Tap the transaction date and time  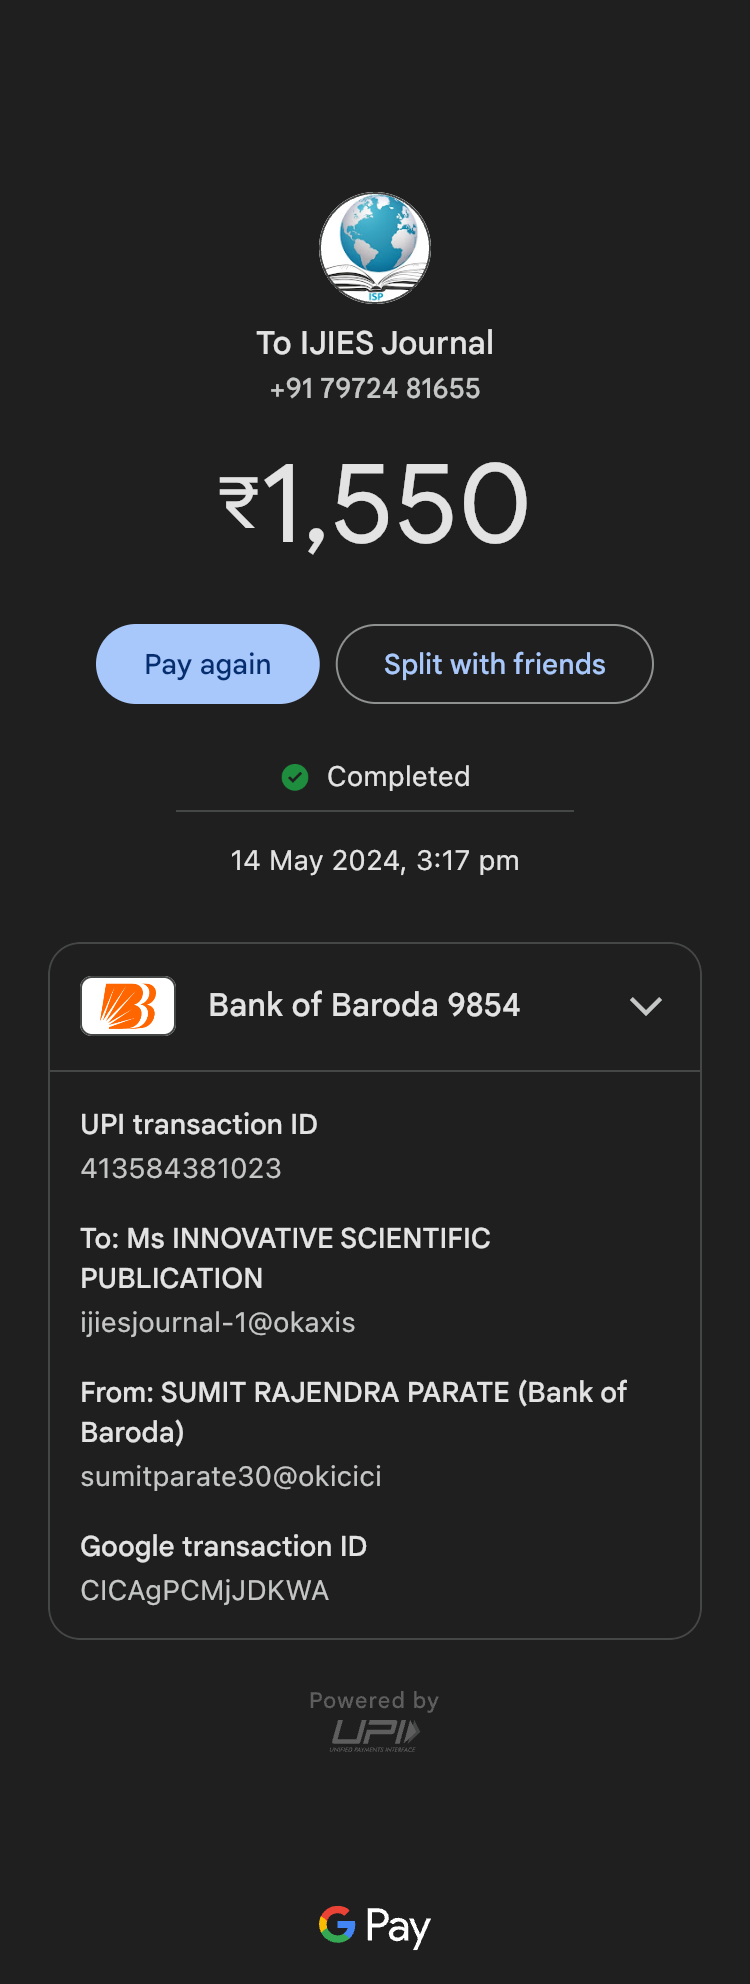coord(375,860)
